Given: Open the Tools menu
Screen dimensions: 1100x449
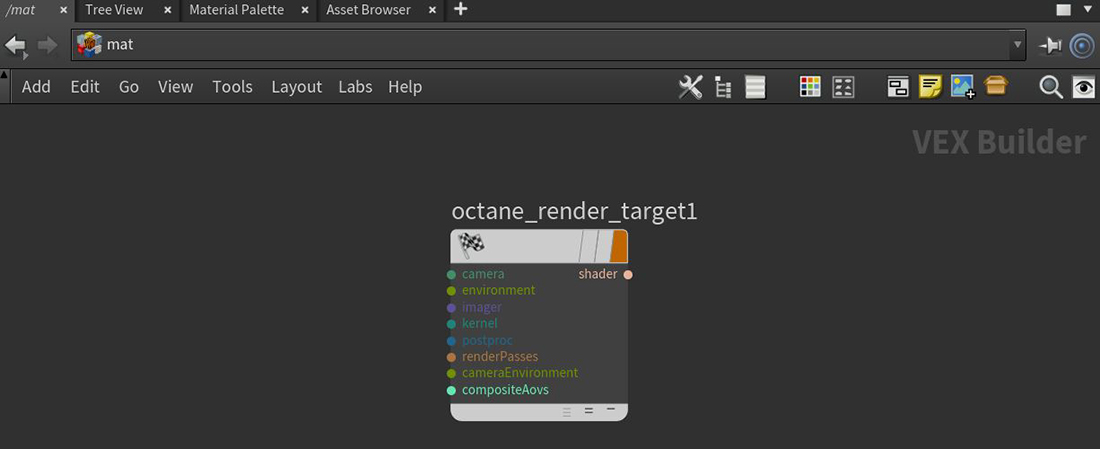Looking at the screenshot, I should coord(232,87).
